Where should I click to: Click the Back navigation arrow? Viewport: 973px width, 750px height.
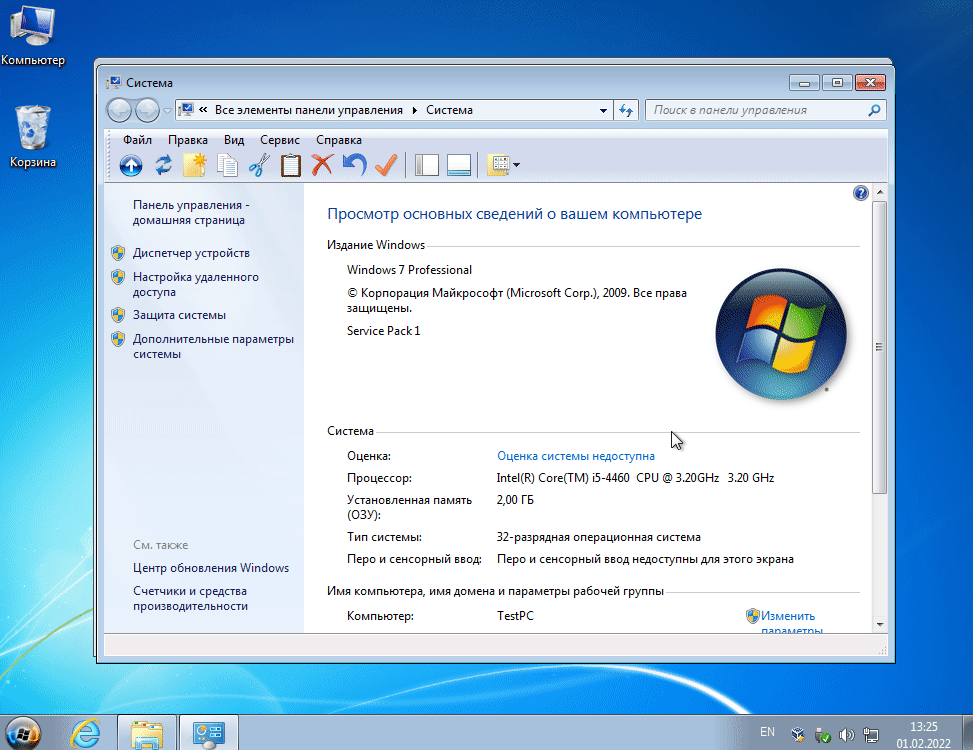pos(119,111)
